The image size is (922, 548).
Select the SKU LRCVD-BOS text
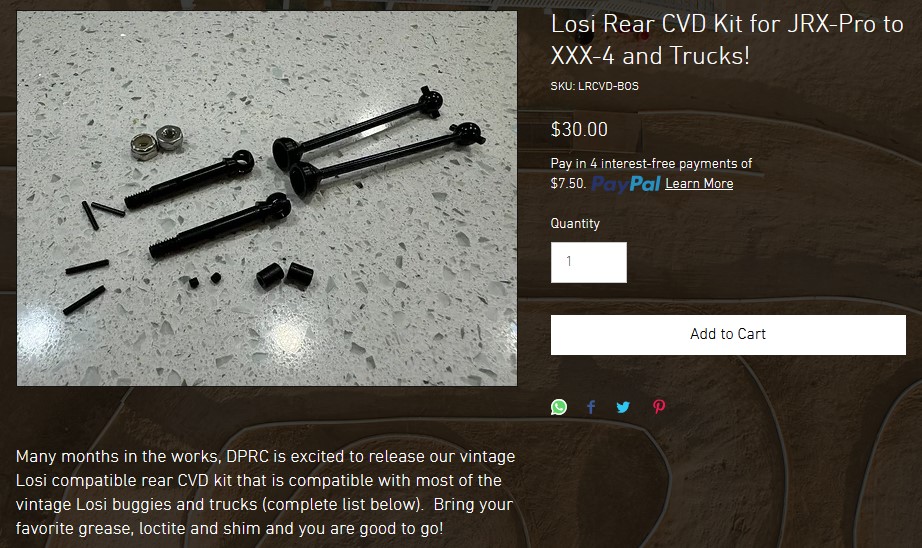coord(594,86)
